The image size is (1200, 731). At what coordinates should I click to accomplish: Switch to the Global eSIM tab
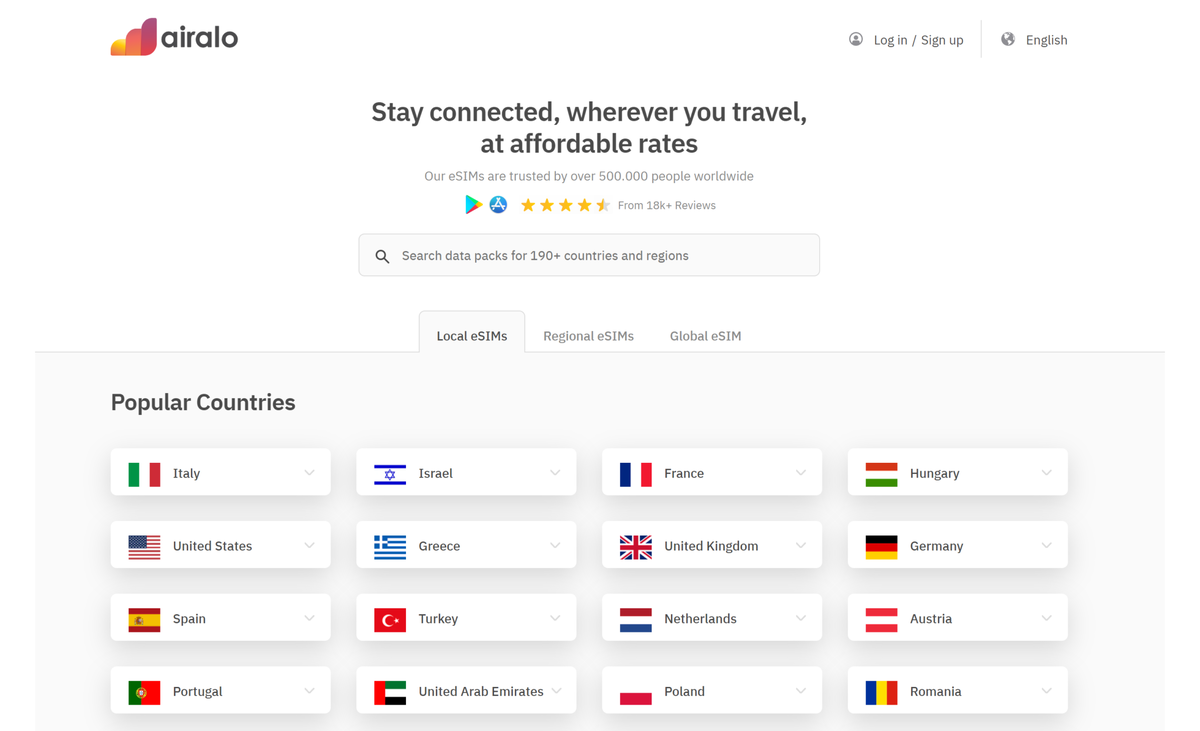tap(705, 336)
